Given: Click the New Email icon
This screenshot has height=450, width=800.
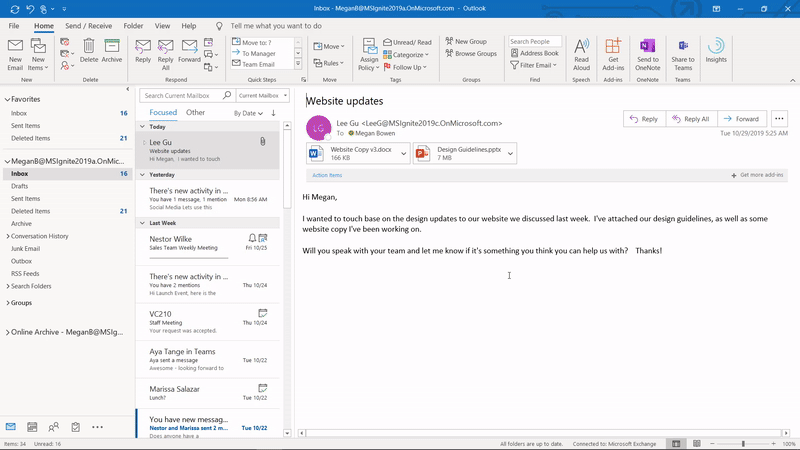Looking at the screenshot, I should click(x=15, y=50).
